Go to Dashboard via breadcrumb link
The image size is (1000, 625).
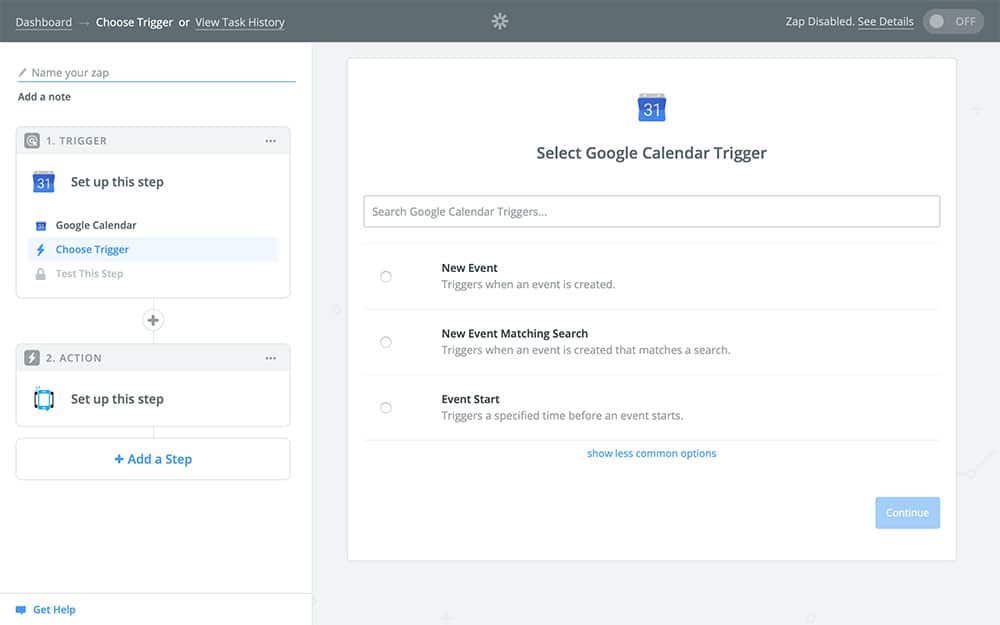click(43, 22)
